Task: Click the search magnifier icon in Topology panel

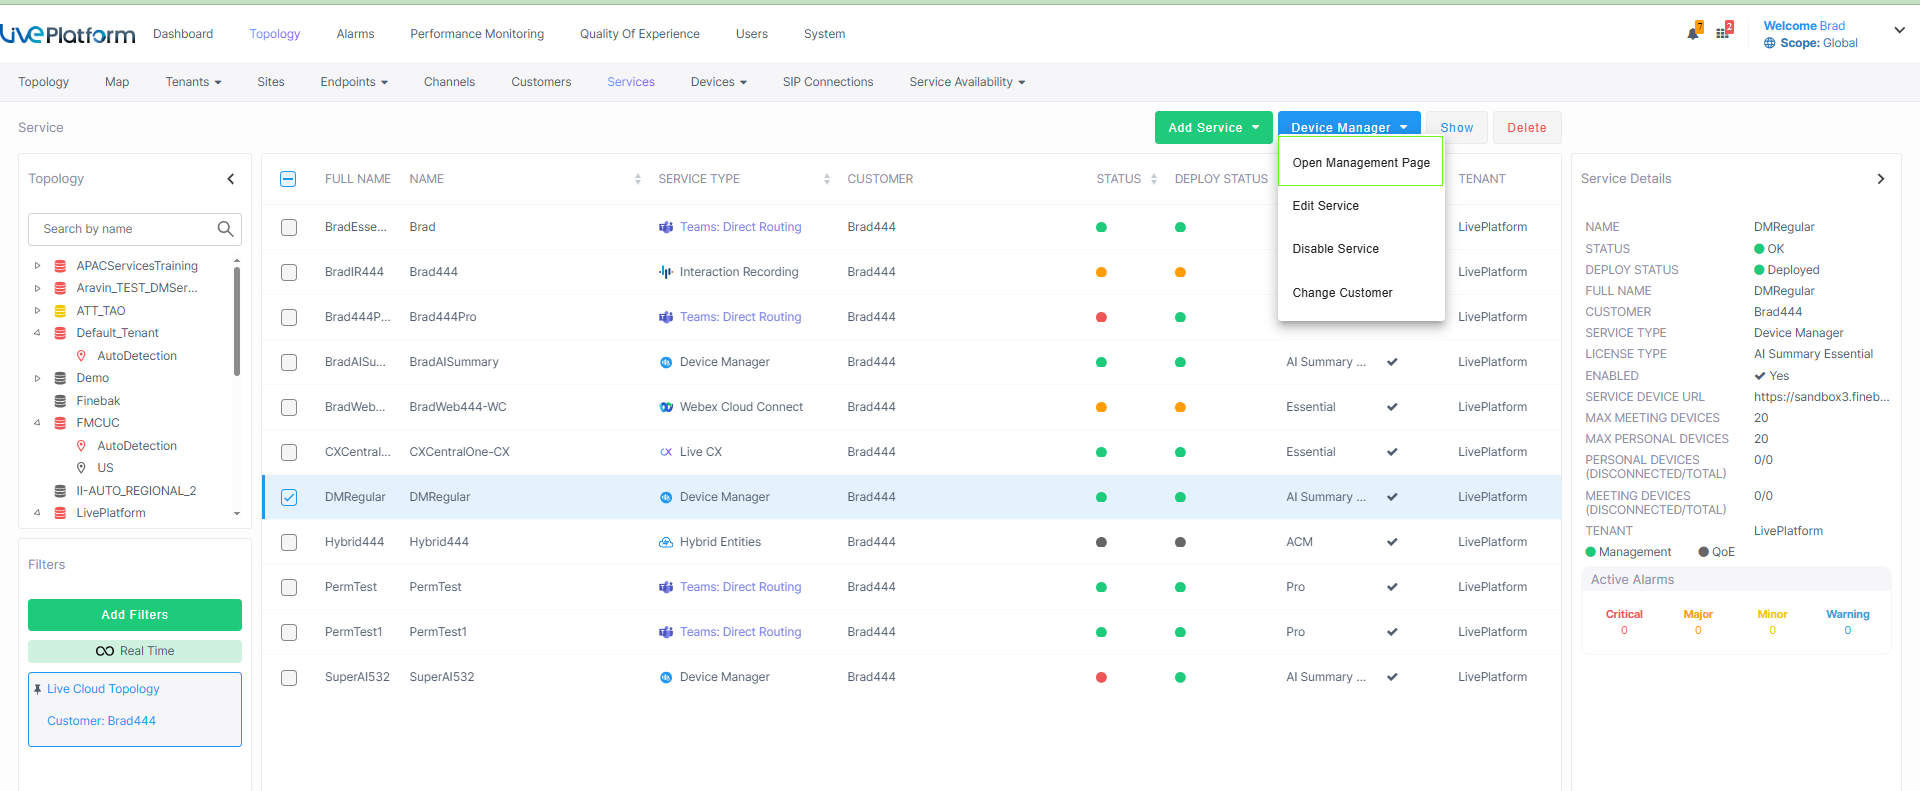Action: pos(225,229)
